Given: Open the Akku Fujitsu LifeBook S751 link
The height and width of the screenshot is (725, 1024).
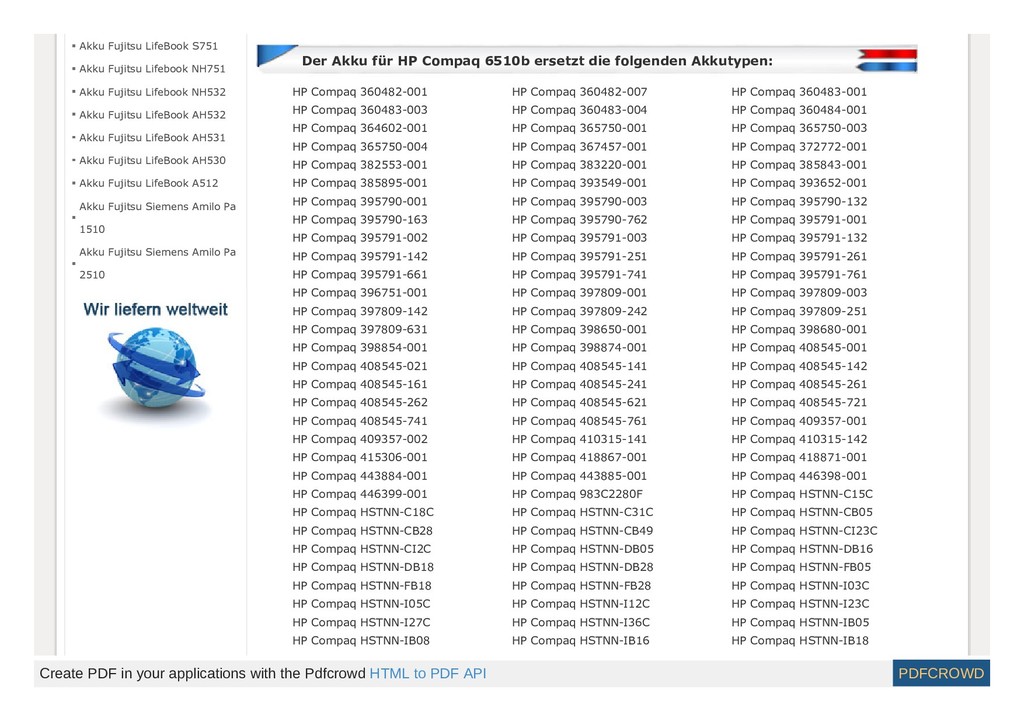Looking at the screenshot, I should click(x=148, y=46).
